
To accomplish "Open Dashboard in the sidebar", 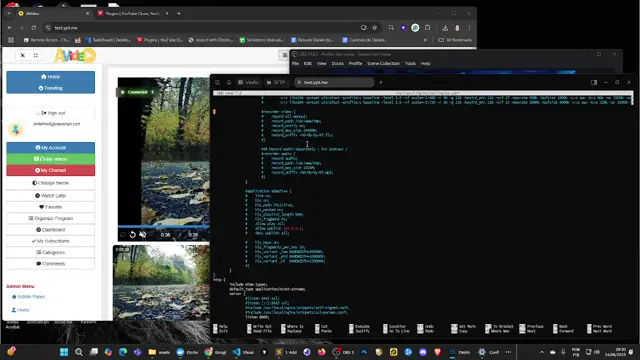I will click(51, 230).
